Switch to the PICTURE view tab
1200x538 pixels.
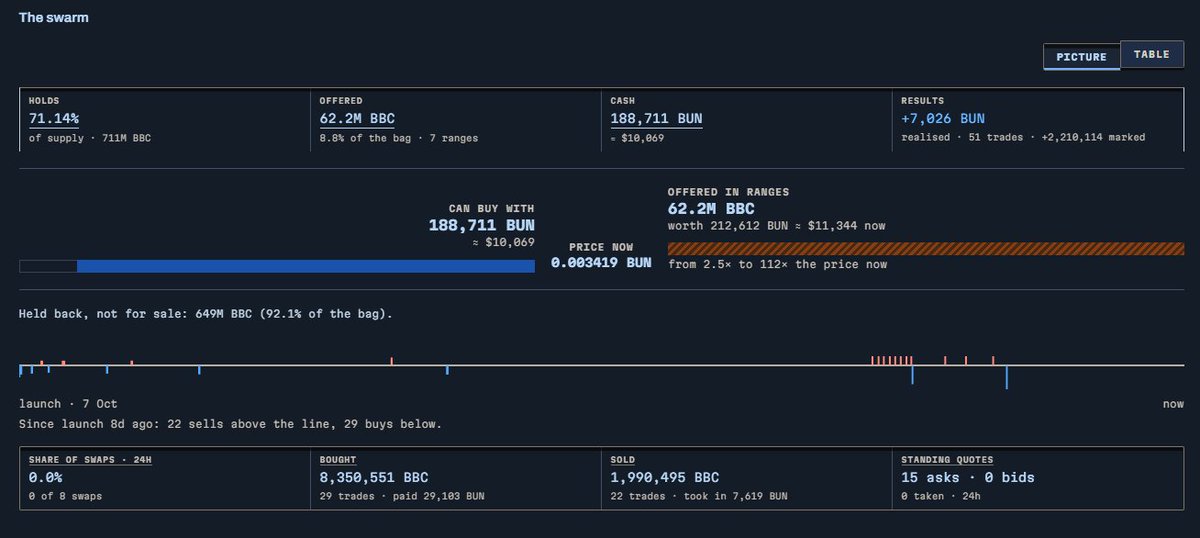coord(1081,57)
